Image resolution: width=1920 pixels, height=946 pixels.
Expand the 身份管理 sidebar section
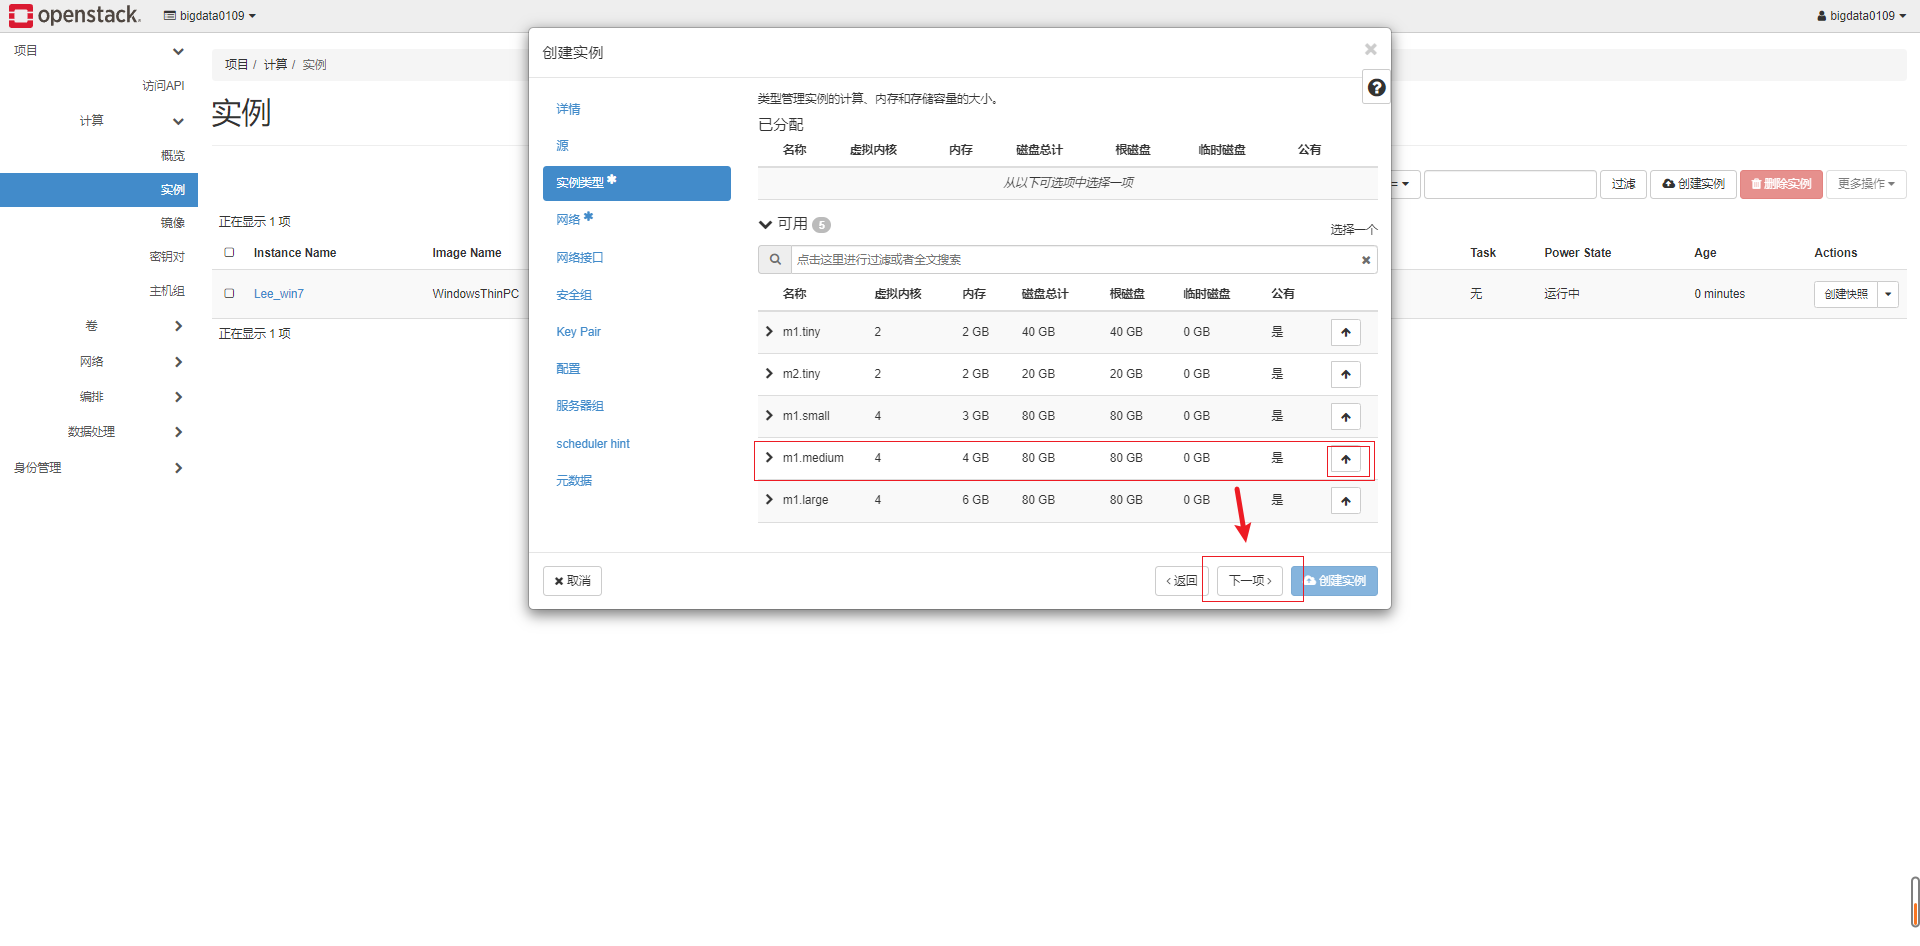pos(99,468)
